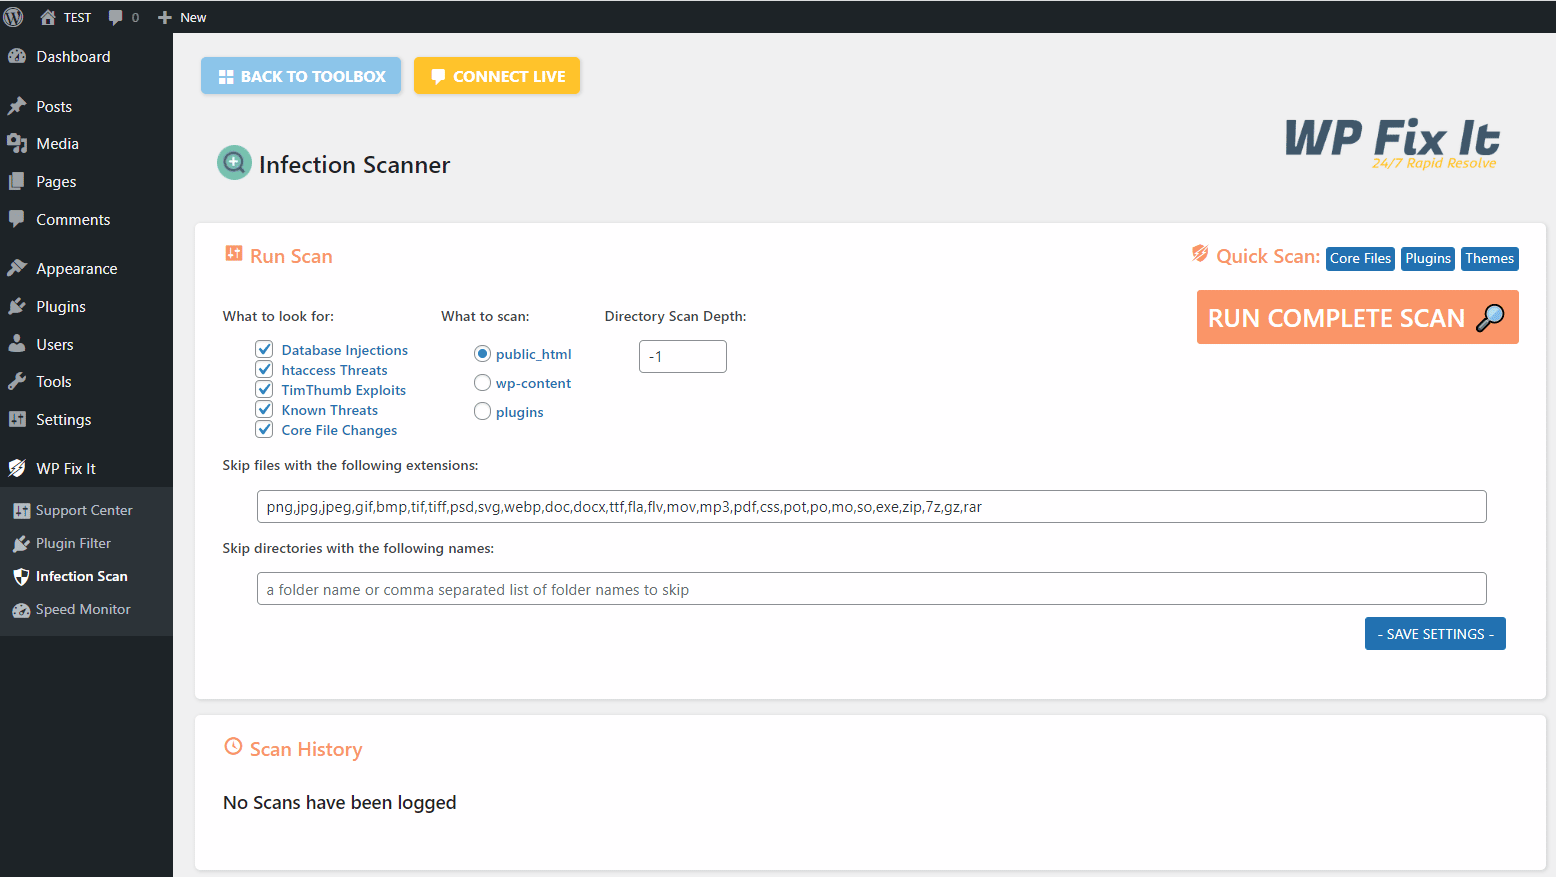This screenshot has width=1556, height=877.
Task: Start the RUN COMPLETE SCAN button
Action: (x=1357, y=317)
